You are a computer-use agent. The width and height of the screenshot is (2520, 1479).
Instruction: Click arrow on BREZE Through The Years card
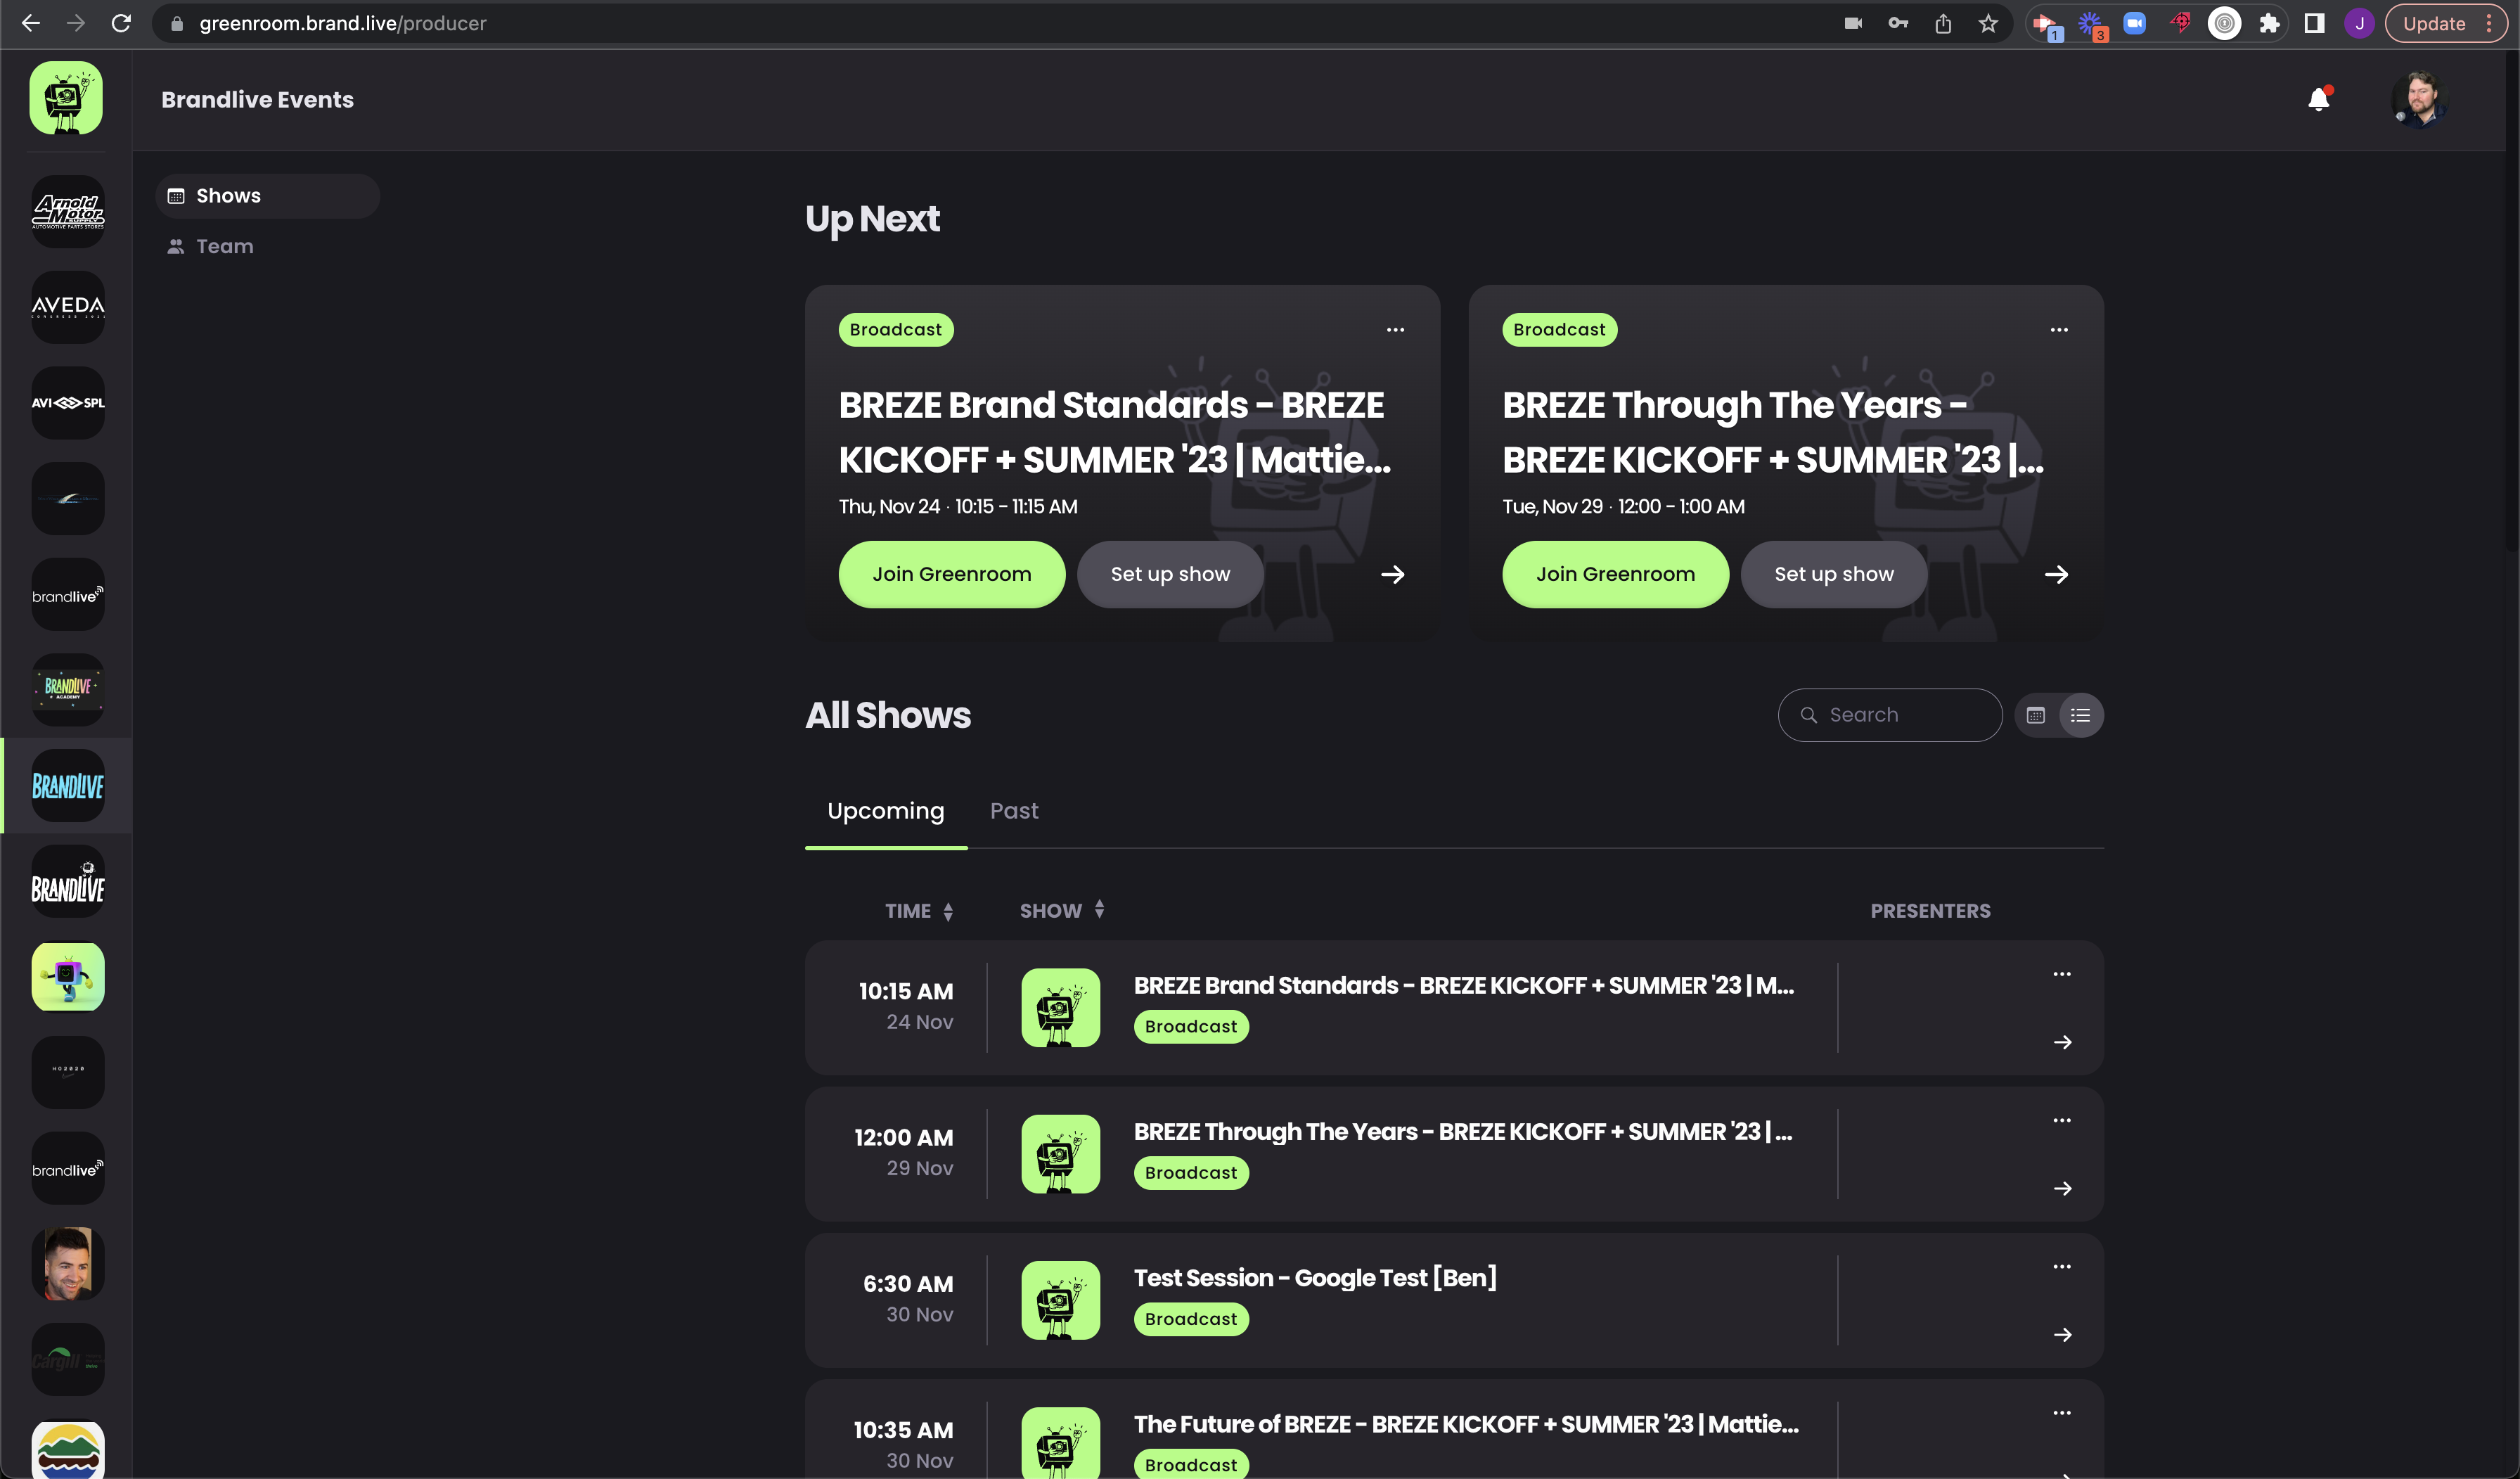click(2056, 574)
